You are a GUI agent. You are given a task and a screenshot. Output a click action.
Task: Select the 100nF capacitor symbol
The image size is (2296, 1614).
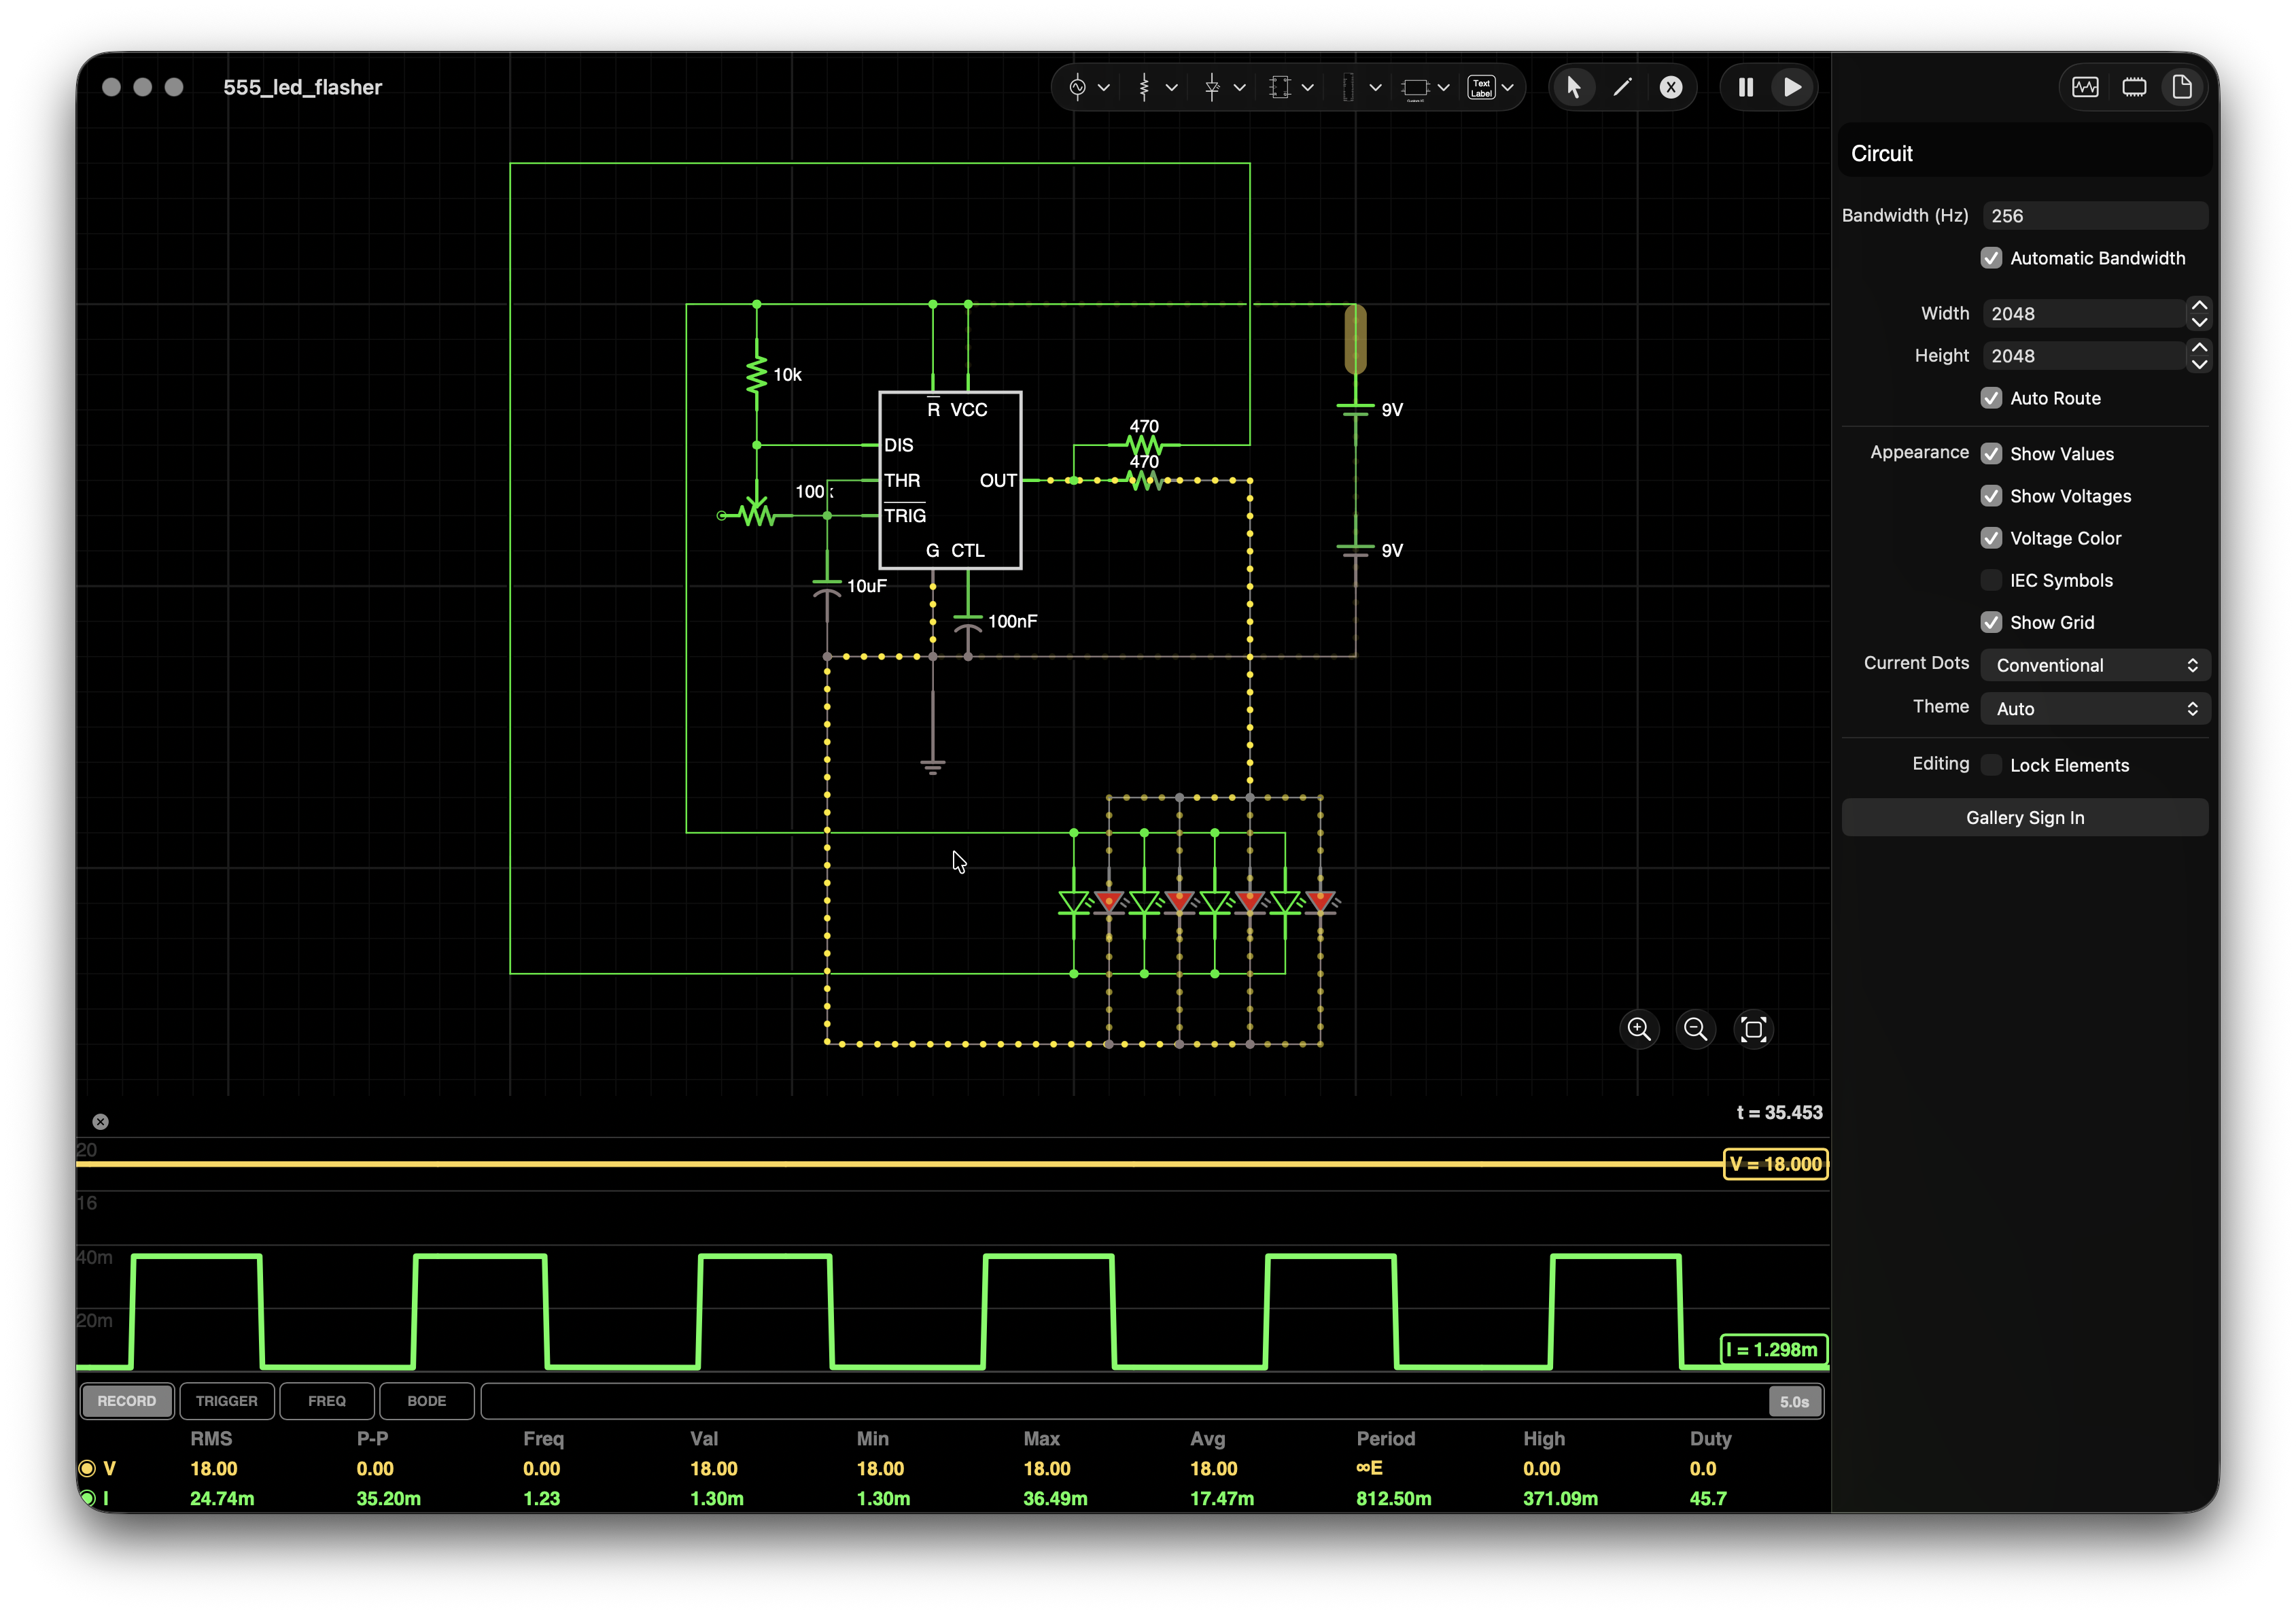pos(968,622)
